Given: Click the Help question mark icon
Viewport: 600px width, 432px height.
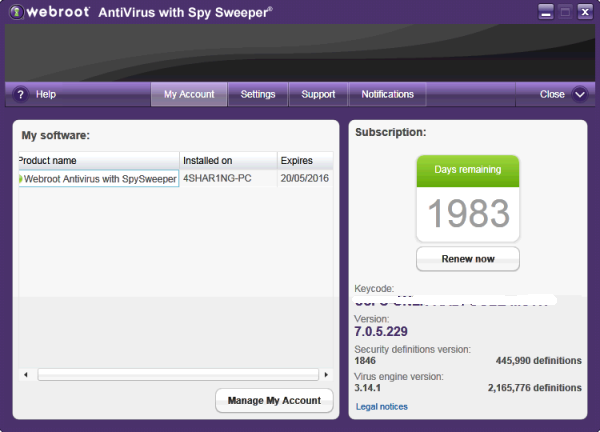Looking at the screenshot, I should tap(20, 94).
